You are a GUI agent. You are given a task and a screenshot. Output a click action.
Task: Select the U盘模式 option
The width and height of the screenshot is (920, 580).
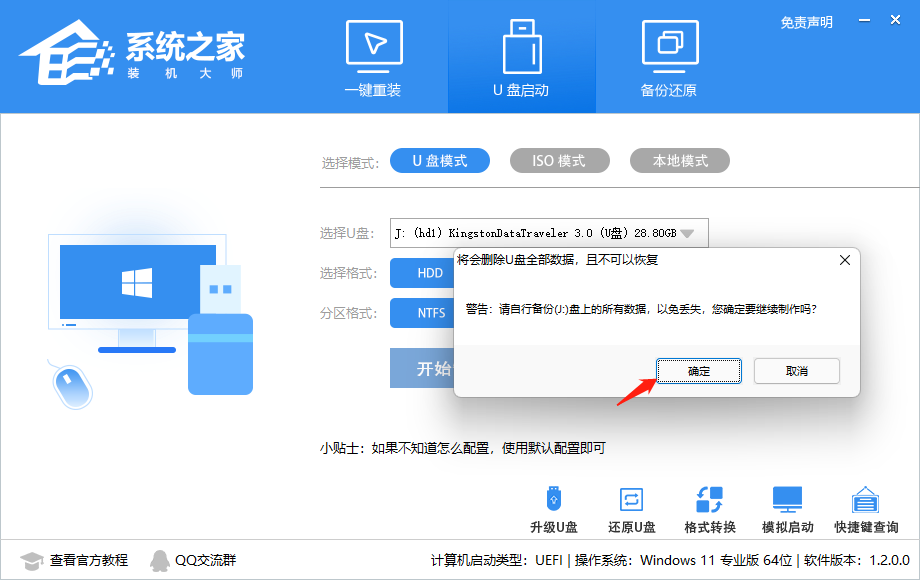440,160
